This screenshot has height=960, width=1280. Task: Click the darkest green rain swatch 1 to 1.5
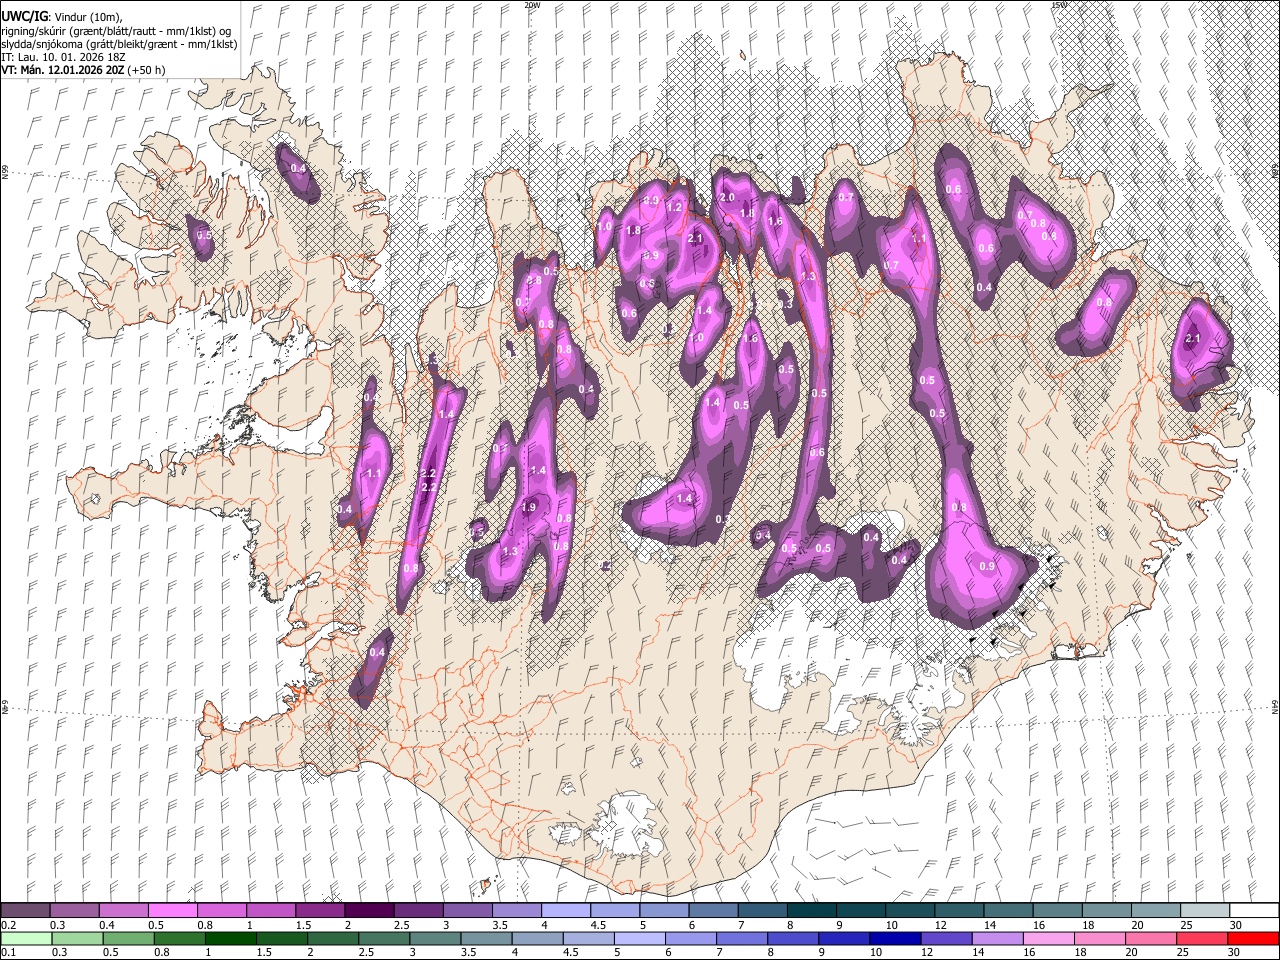click(x=232, y=938)
